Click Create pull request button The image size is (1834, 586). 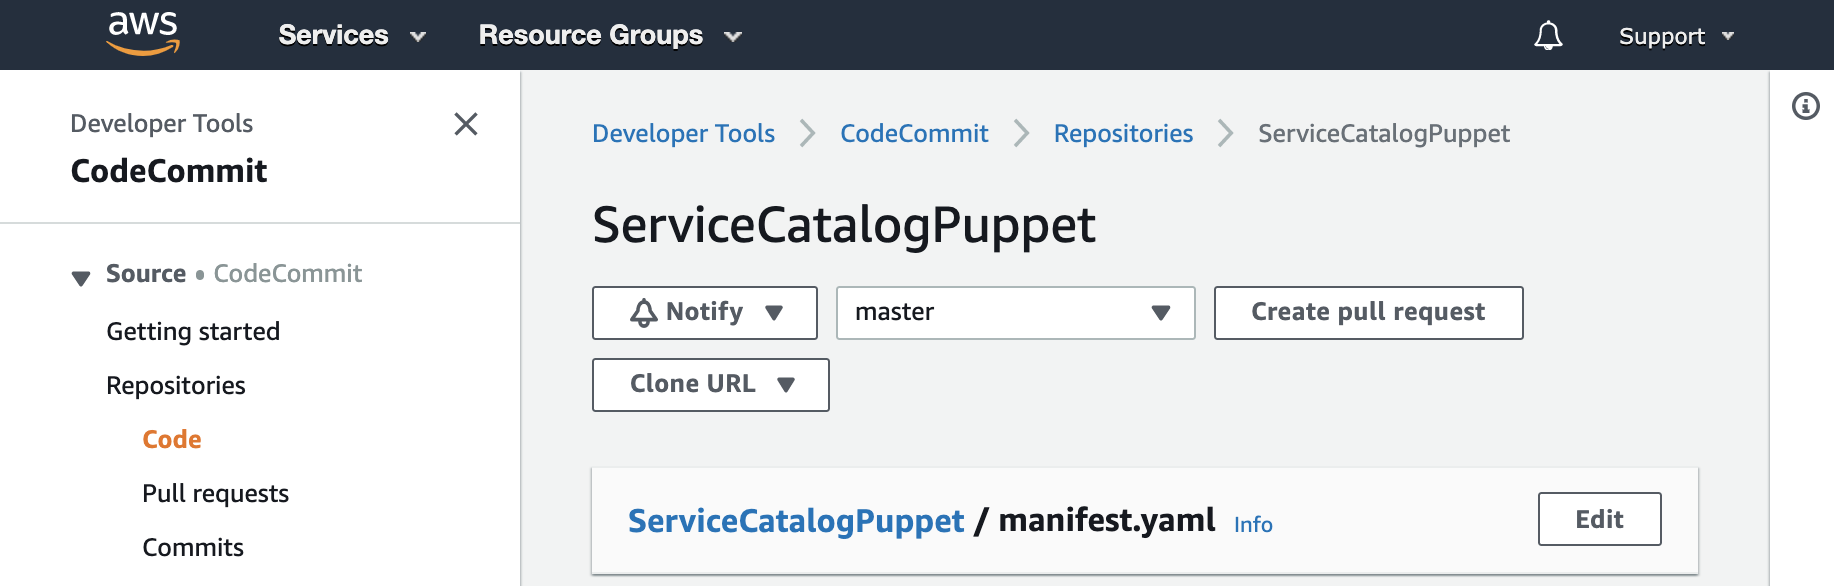(x=1369, y=313)
